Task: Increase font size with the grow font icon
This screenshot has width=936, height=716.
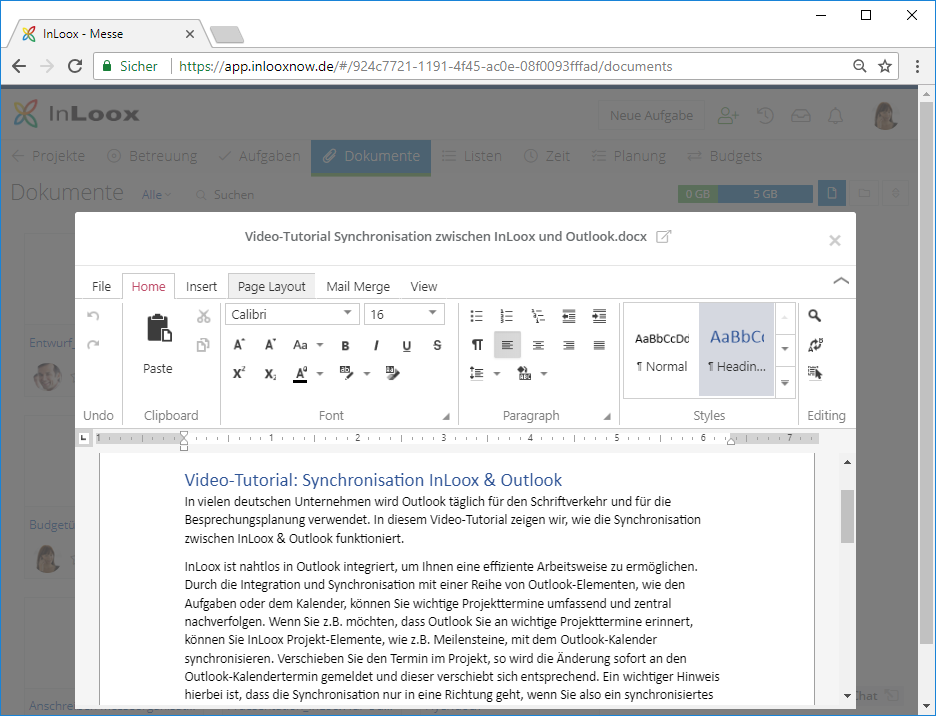Action: (x=239, y=345)
